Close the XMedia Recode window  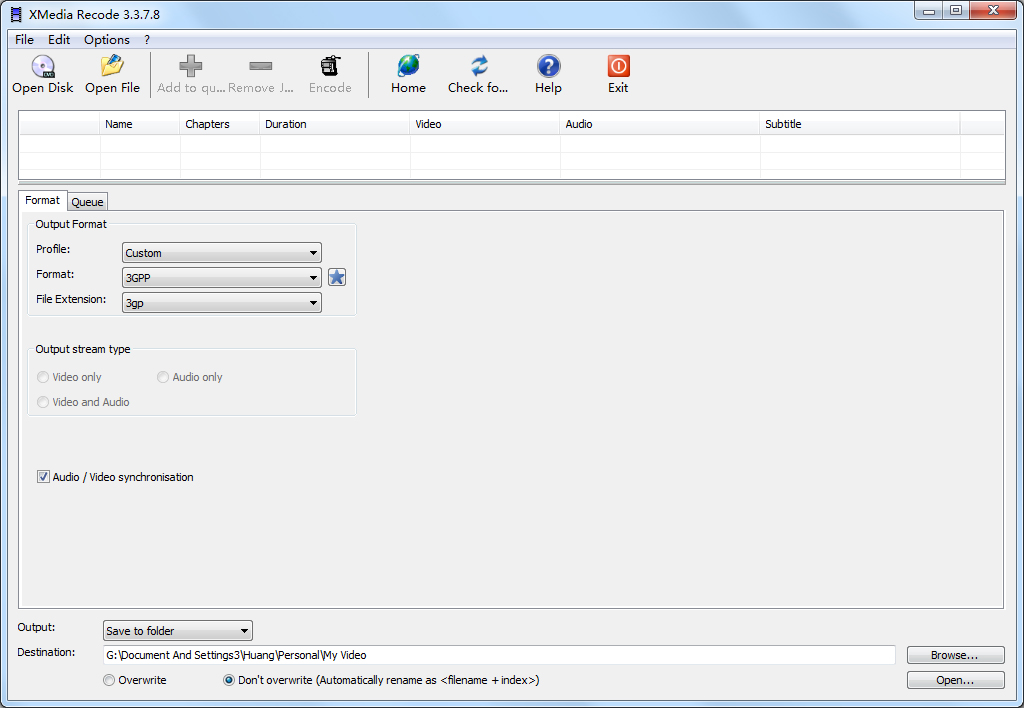[993, 10]
